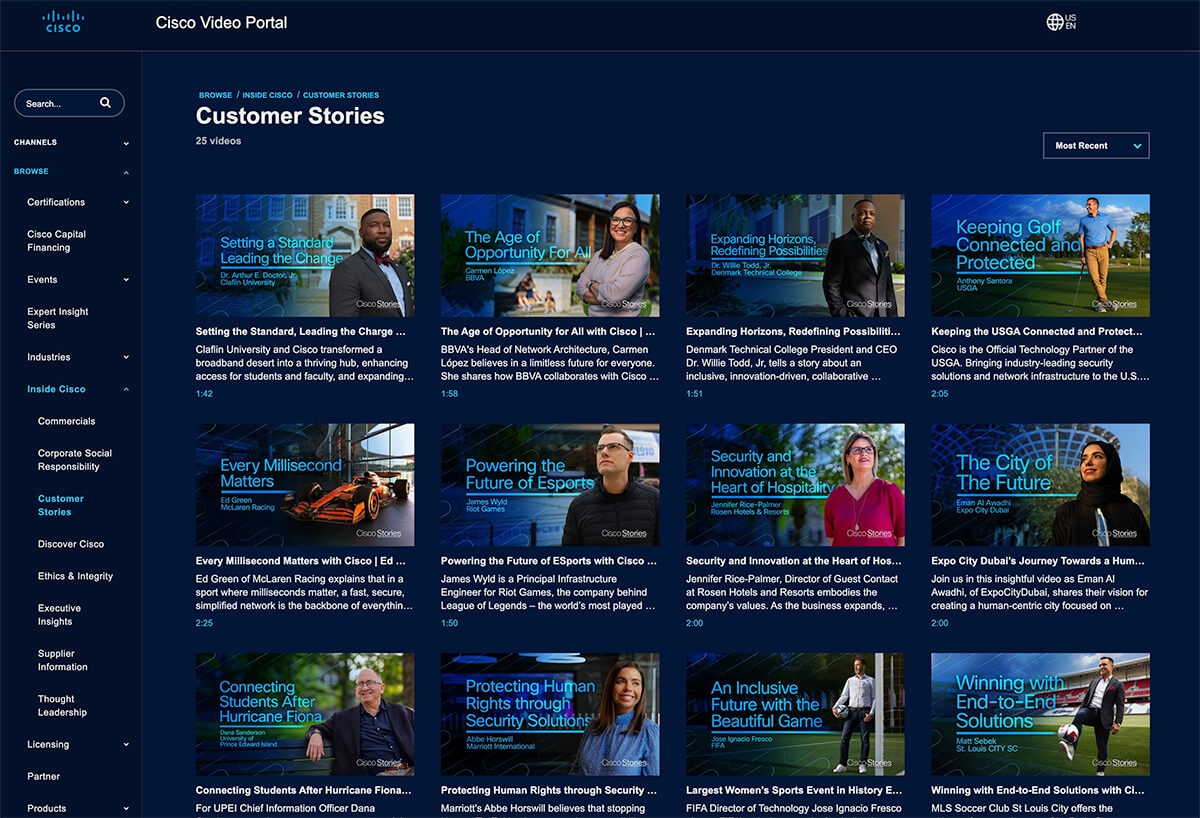Click title 'The Age of Opportunity for All with Cisco'
The image size is (1200, 818).
click(x=548, y=331)
